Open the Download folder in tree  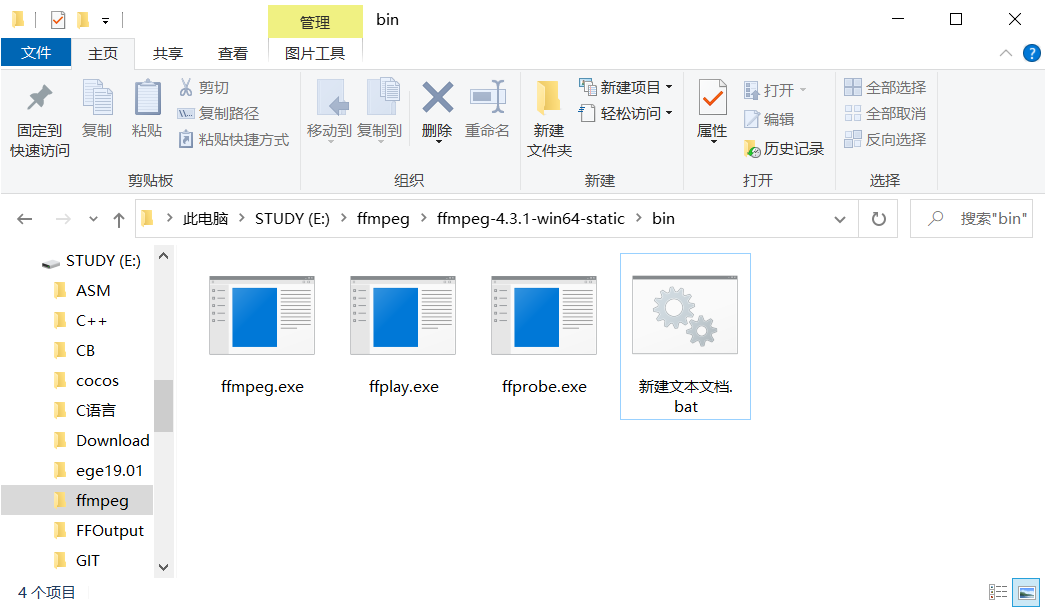[x=113, y=440]
